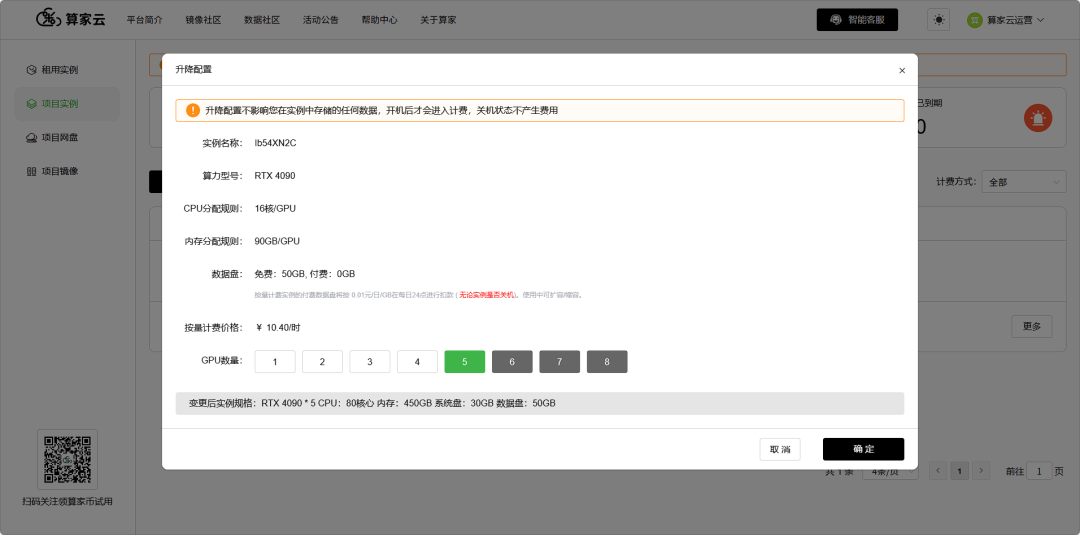Open the page size dropdown in pagination
Viewport: 1080px width, 535px height.
tap(890, 472)
